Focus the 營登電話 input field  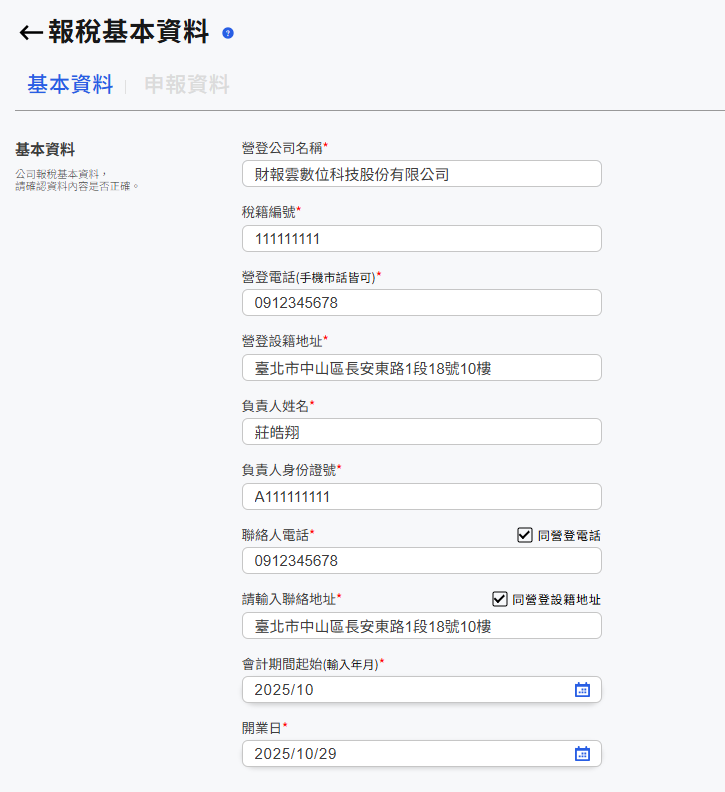click(x=421, y=303)
